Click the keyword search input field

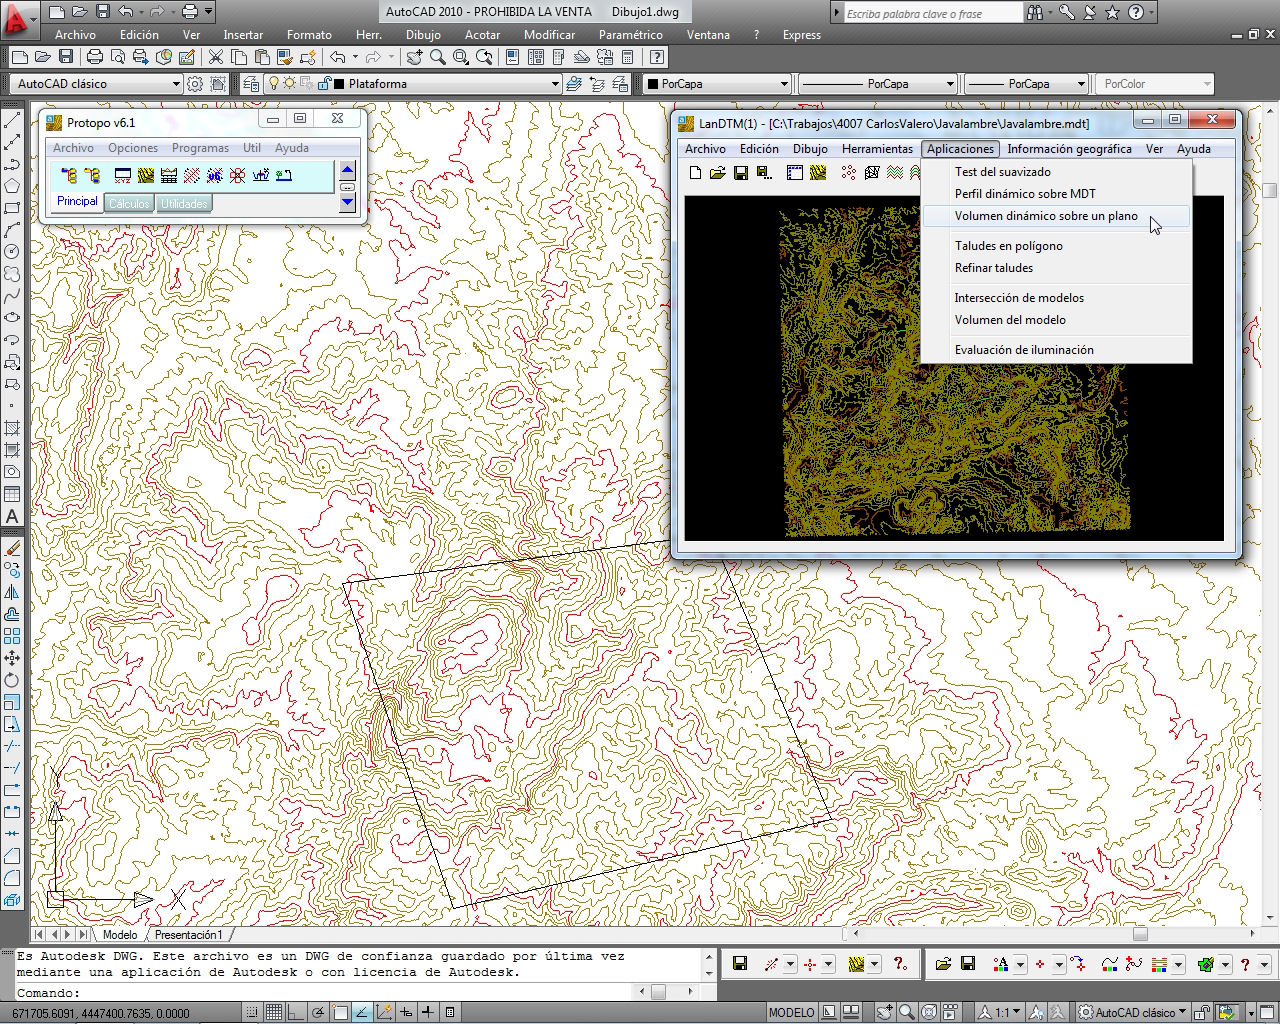pos(932,14)
